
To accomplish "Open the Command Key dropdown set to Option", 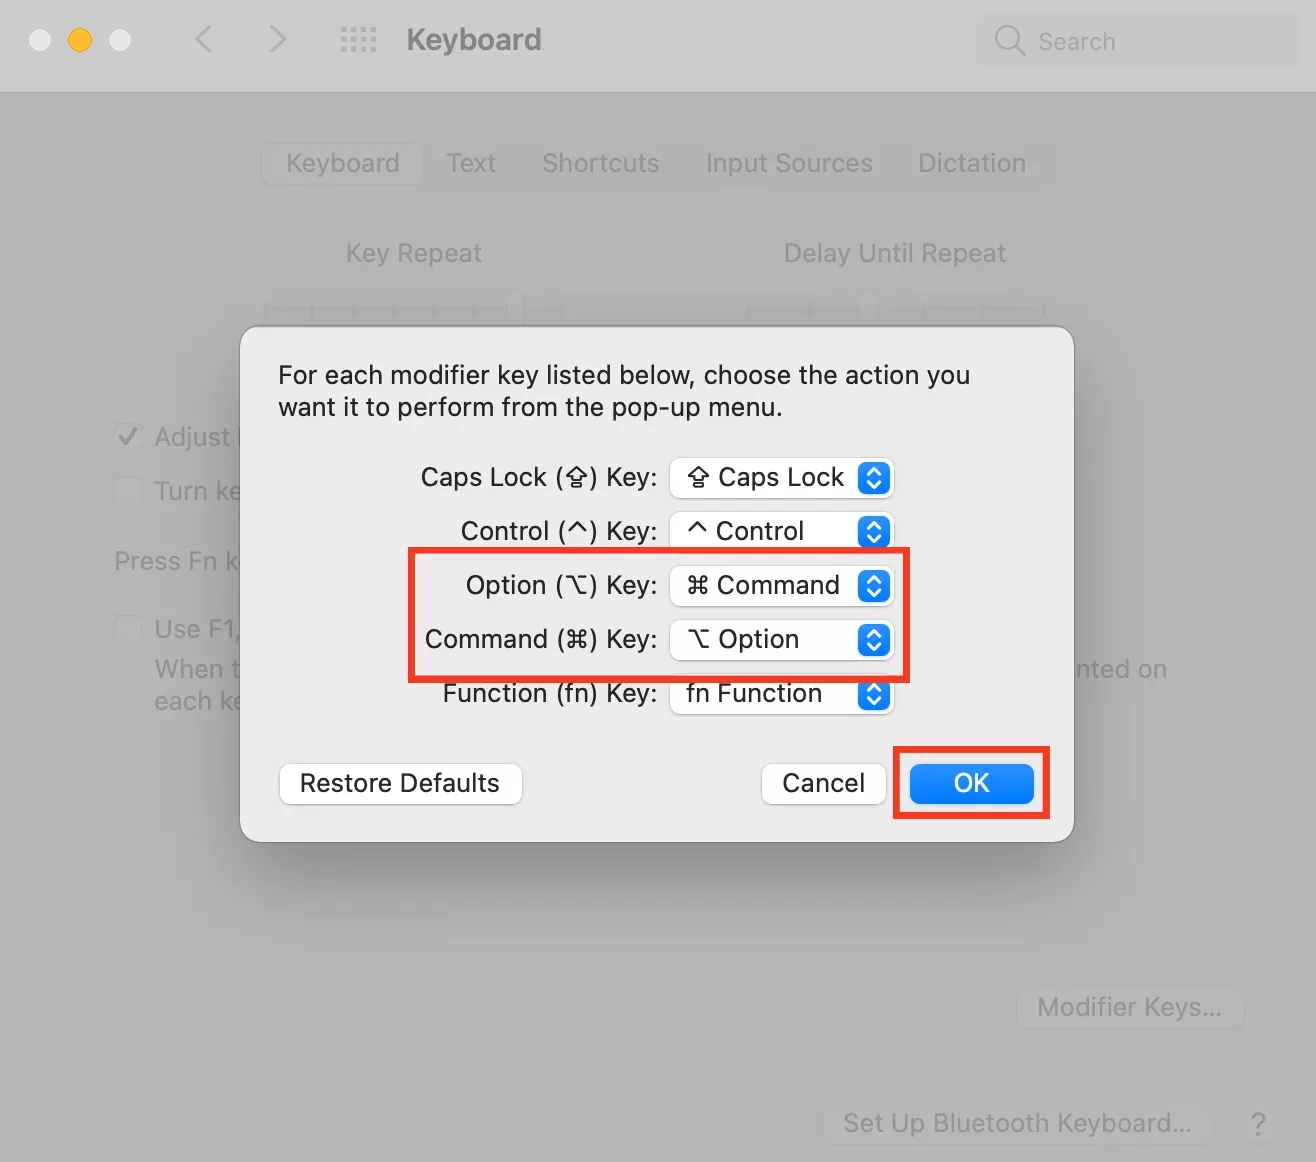I will tap(781, 640).
